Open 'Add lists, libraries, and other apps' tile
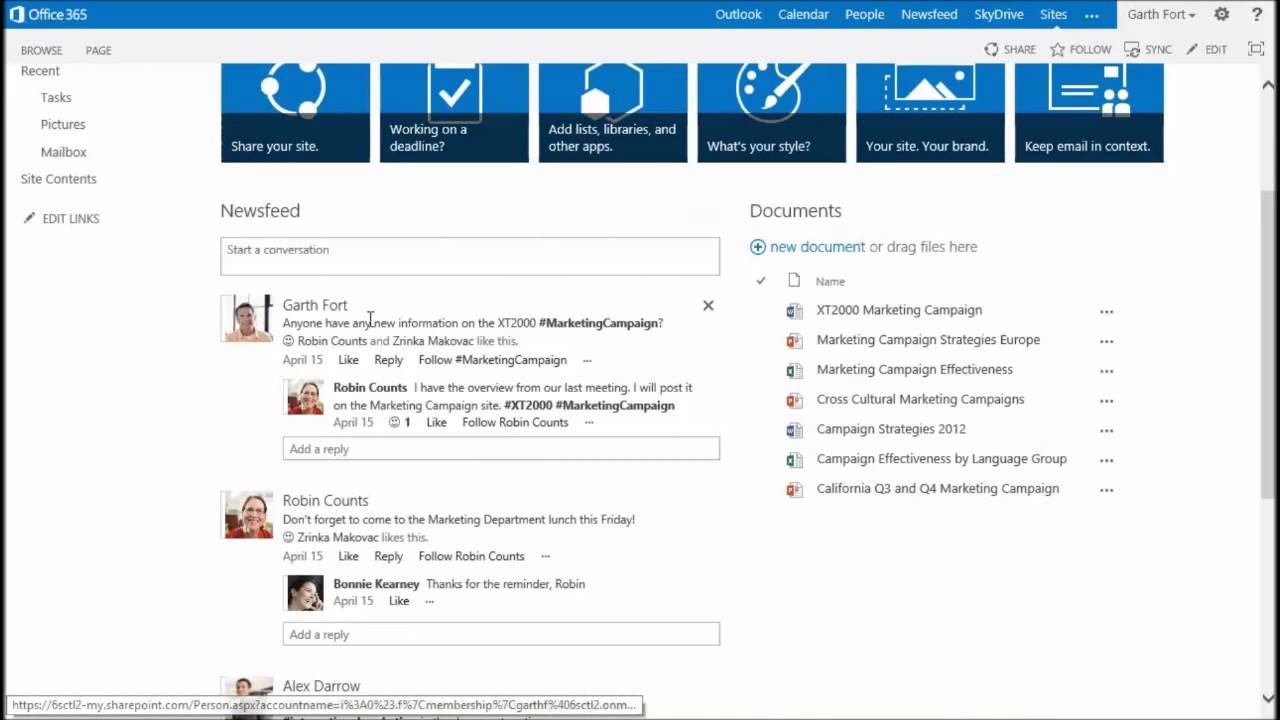The width and height of the screenshot is (1280, 720). point(613,112)
